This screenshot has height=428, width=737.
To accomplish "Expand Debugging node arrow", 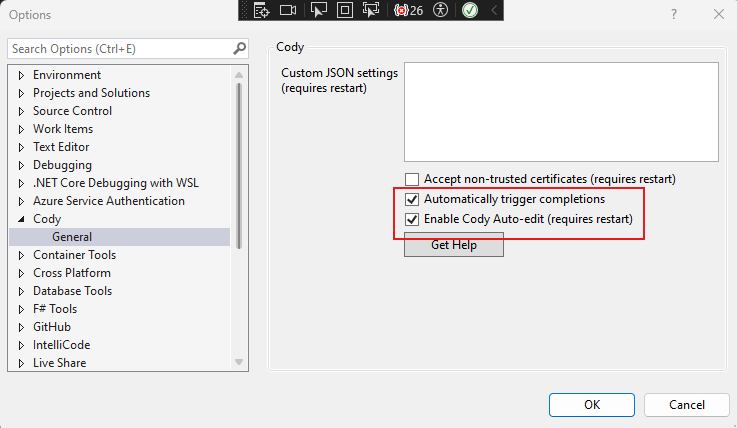I will point(21,165).
